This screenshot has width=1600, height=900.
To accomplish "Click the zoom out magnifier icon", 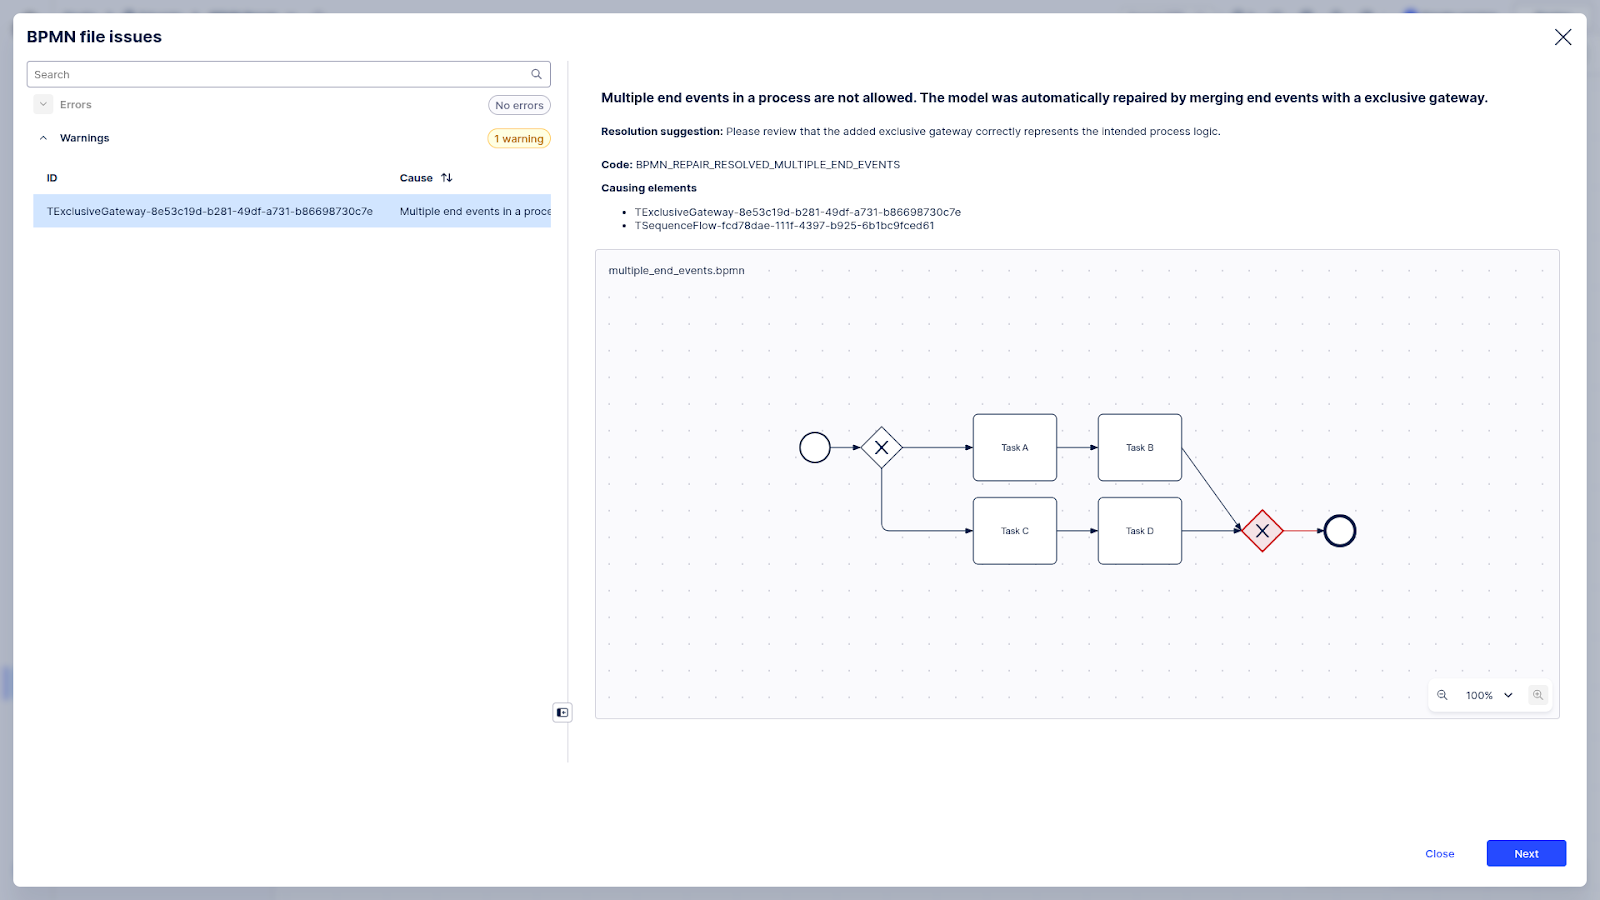I will 1442,695.
